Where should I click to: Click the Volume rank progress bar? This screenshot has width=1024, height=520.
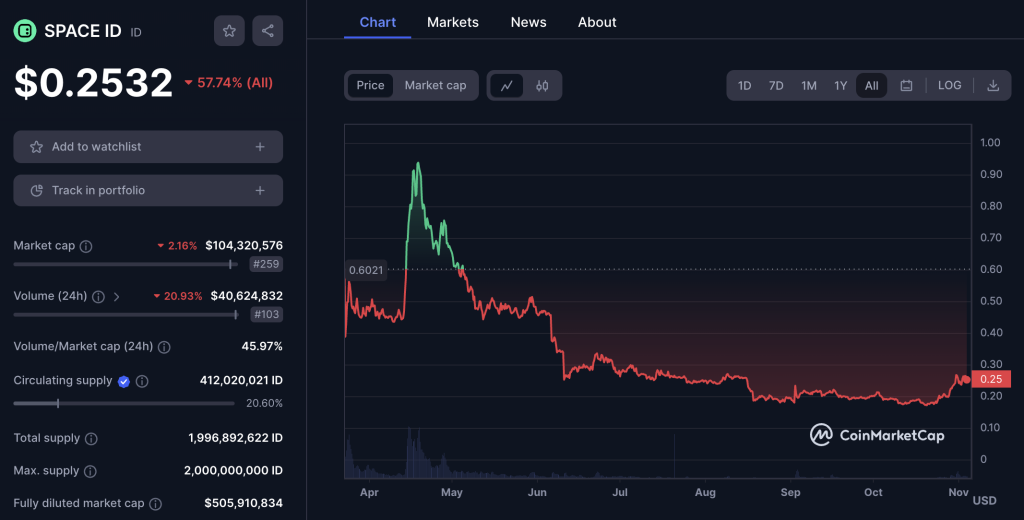pos(126,315)
